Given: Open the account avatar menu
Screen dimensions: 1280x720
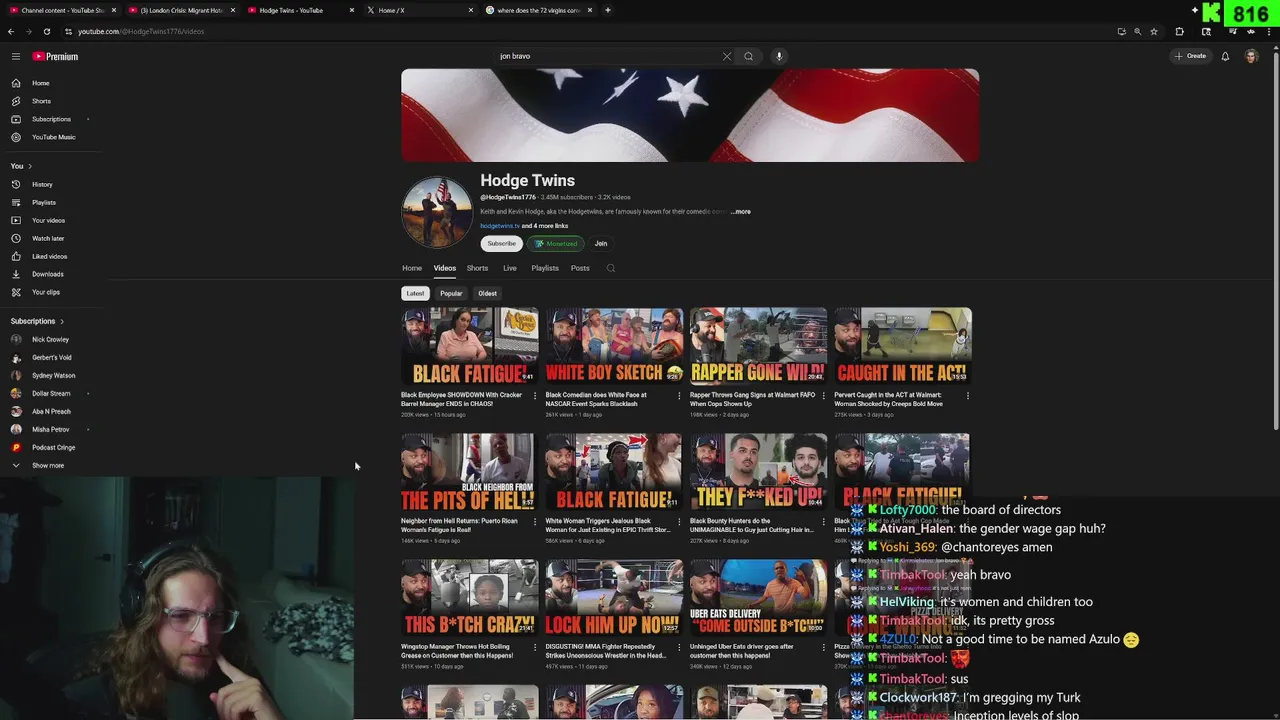Looking at the screenshot, I should tap(1251, 56).
